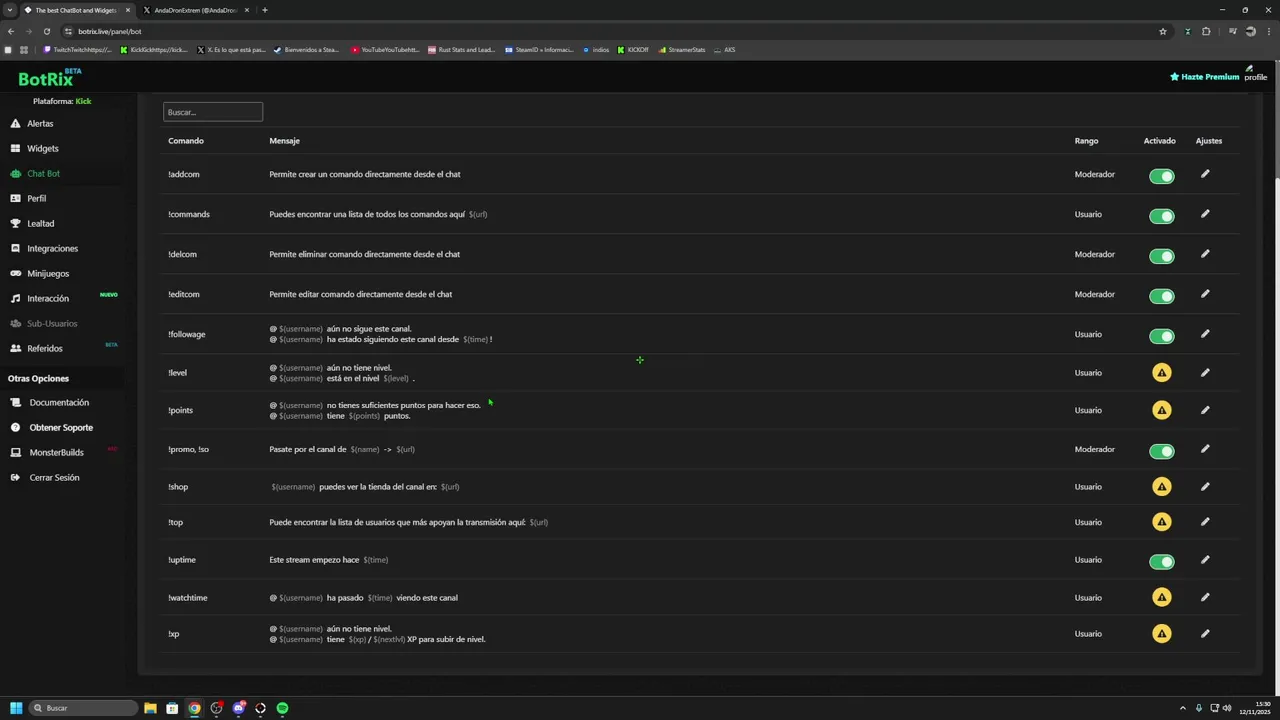Turn off the !followage toggle
The width and height of the screenshot is (1280, 720).
click(x=1161, y=336)
